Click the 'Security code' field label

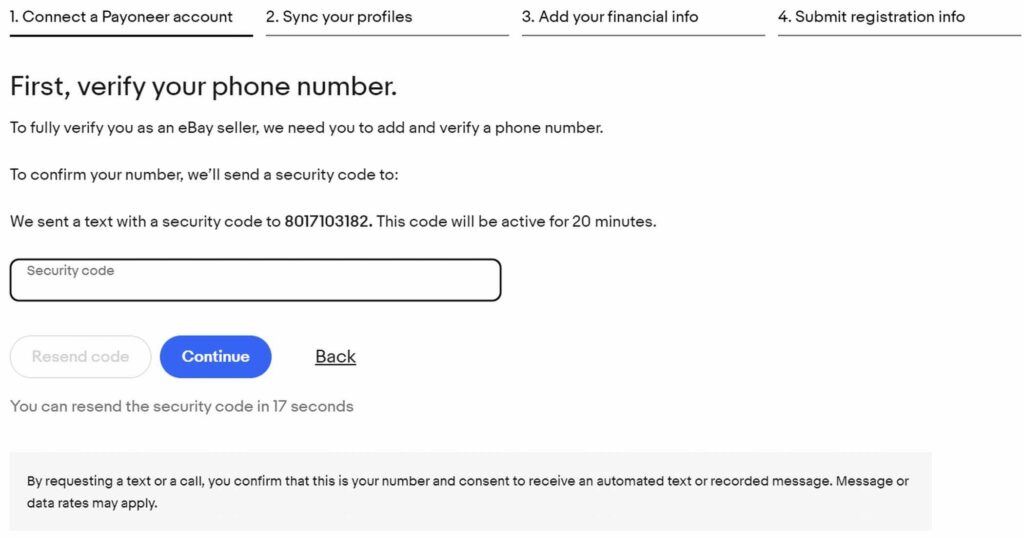pyautogui.click(x=70, y=271)
